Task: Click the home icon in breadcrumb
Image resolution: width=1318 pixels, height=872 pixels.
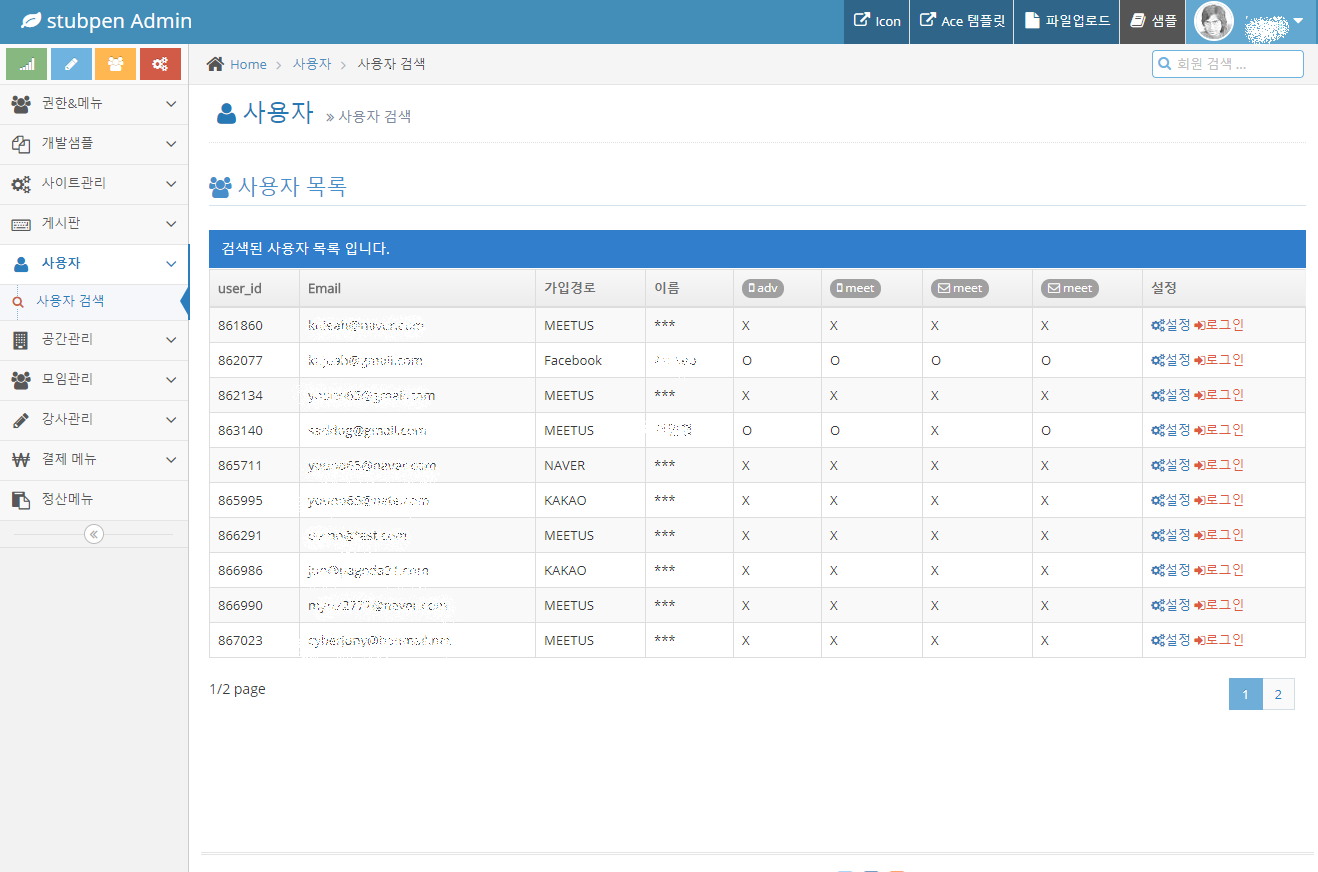Action: 215,64
